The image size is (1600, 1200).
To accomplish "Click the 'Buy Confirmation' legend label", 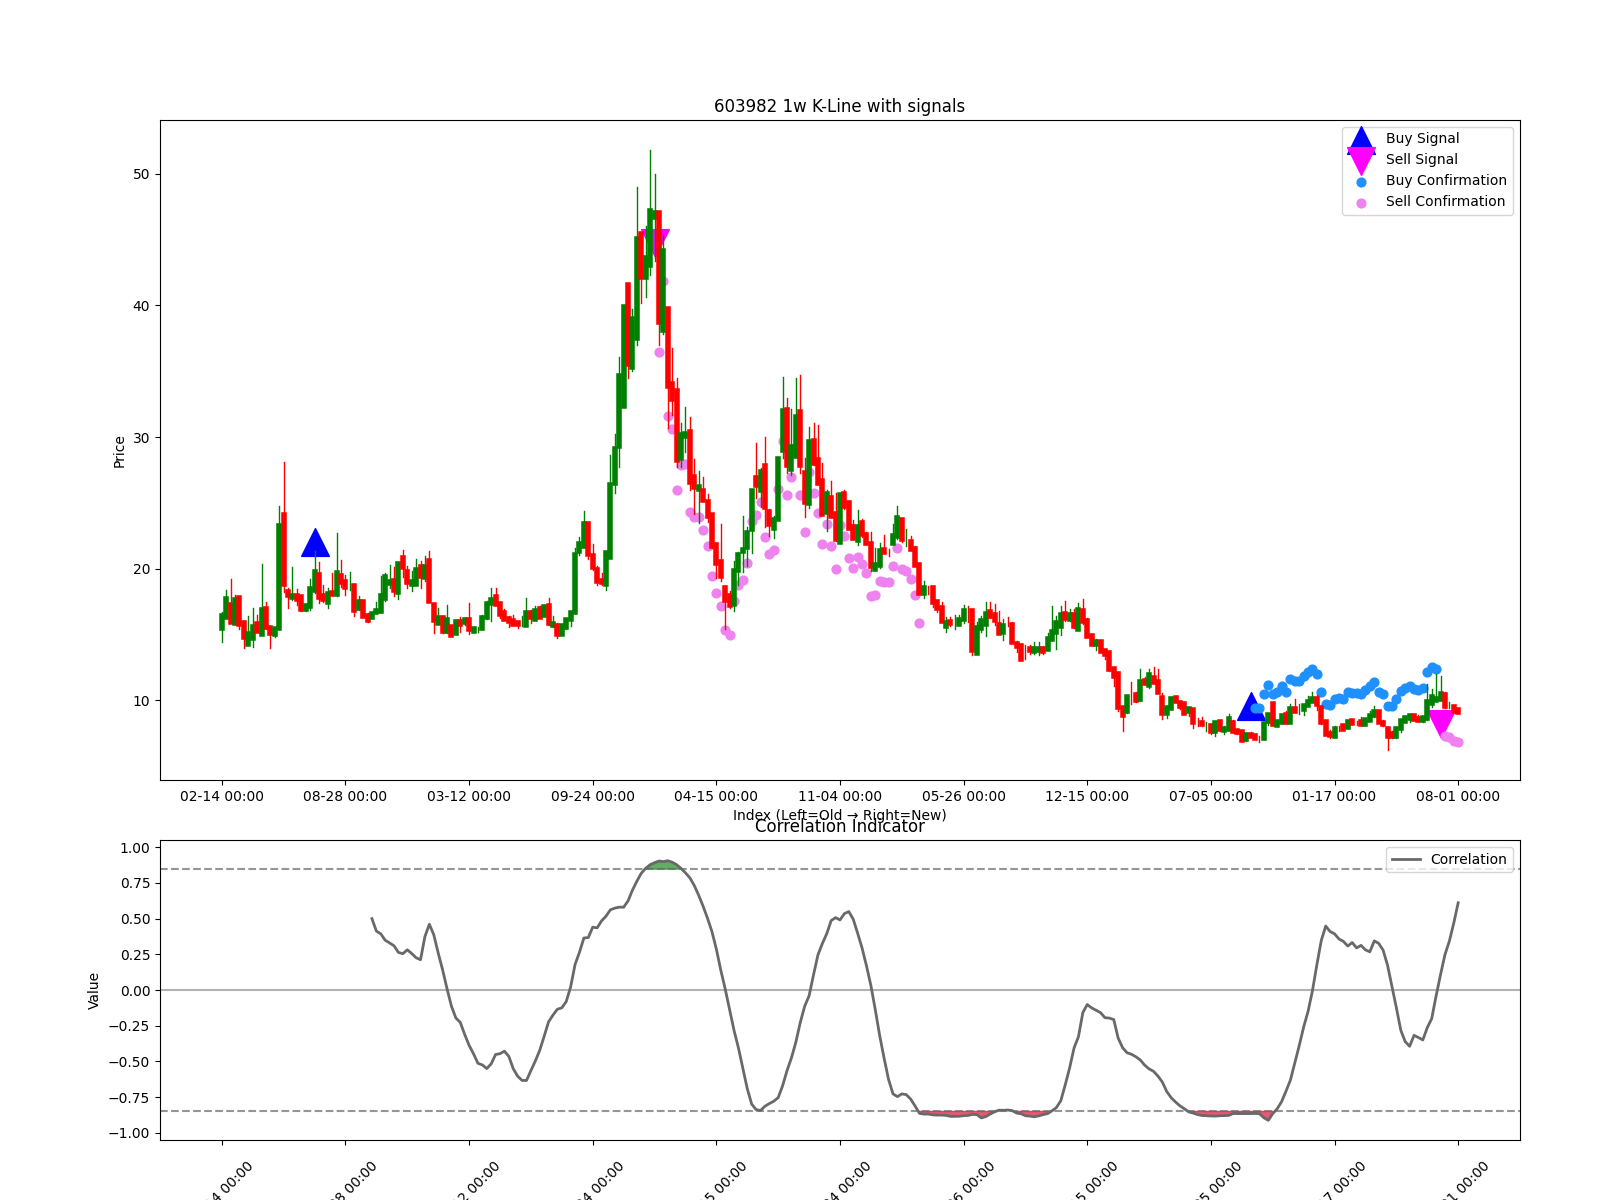I will (x=1446, y=180).
